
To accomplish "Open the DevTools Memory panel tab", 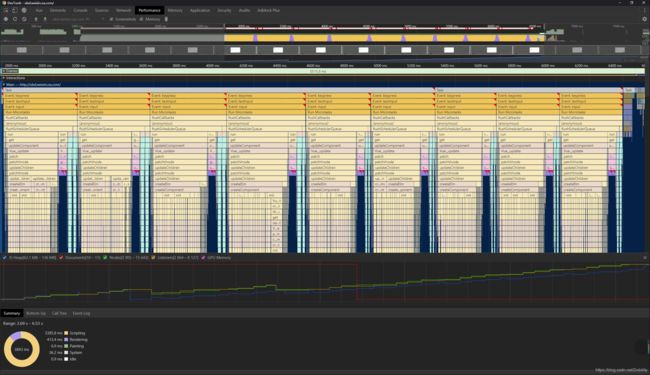I will pos(175,10).
